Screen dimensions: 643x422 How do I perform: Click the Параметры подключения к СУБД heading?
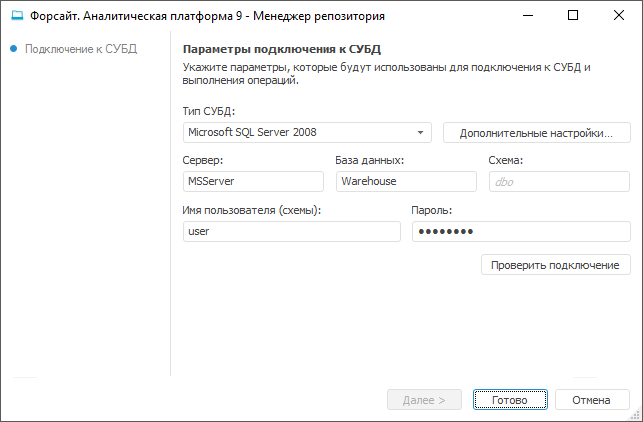(x=282, y=49)
